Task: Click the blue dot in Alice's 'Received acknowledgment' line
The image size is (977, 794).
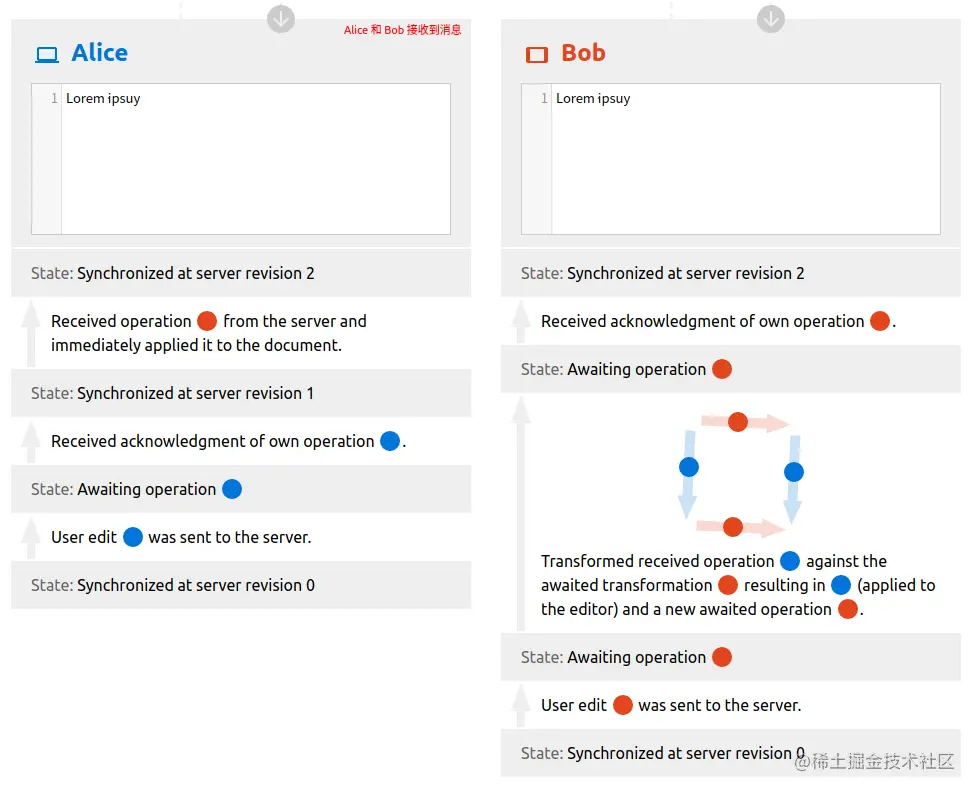Action: (x=390, y=441)
